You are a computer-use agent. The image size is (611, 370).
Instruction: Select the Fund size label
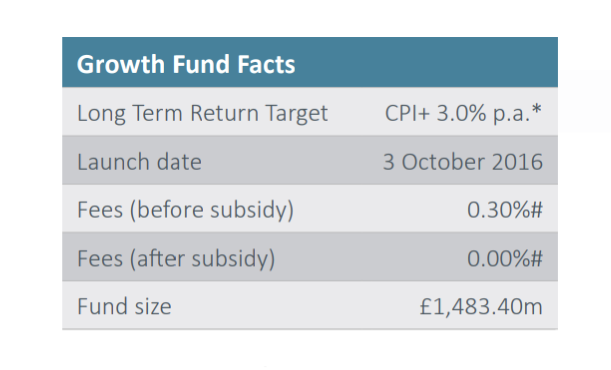pyautogui.click(x=124, y=307)
